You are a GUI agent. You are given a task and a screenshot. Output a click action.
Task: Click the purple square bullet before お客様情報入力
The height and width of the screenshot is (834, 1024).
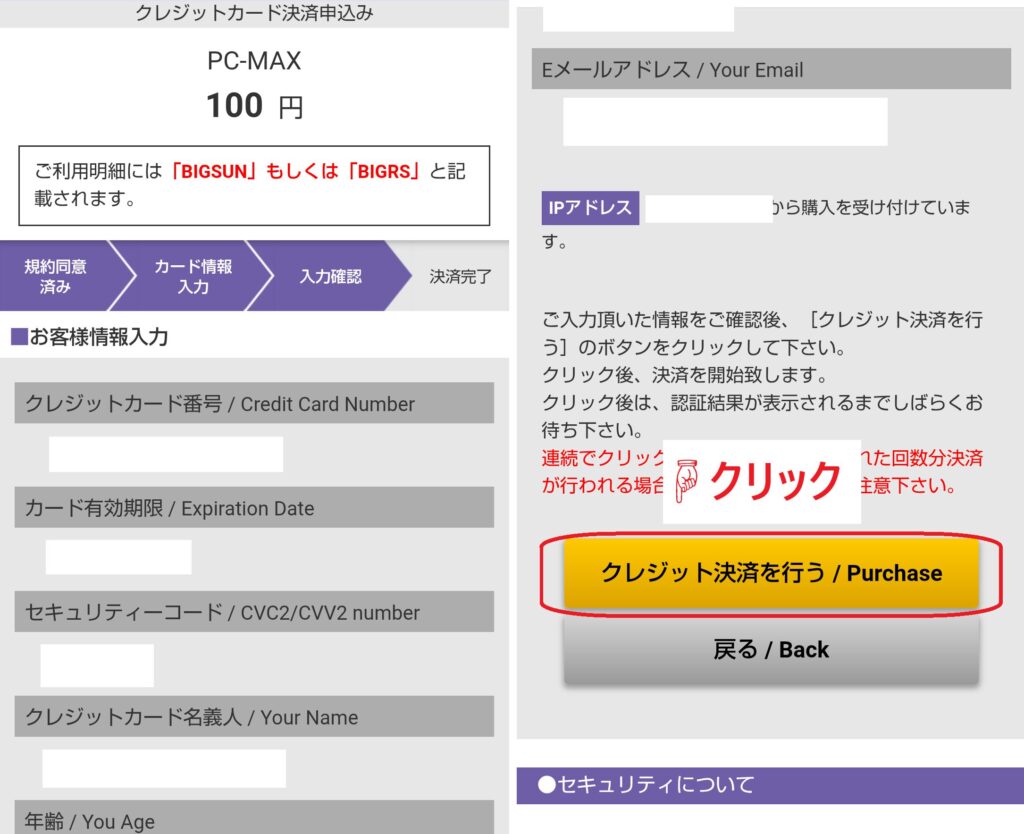click(17, 337)
